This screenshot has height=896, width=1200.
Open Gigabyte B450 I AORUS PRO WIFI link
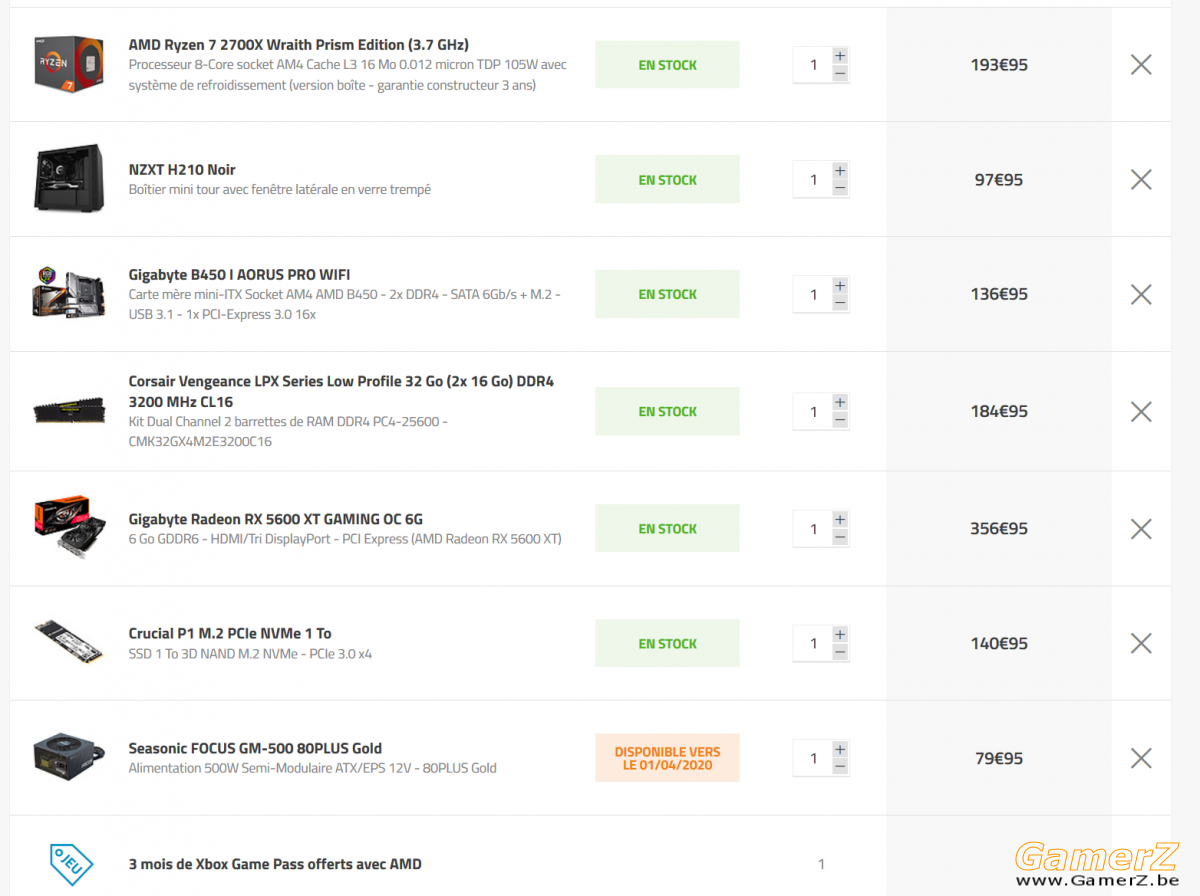tap(239, 275)
